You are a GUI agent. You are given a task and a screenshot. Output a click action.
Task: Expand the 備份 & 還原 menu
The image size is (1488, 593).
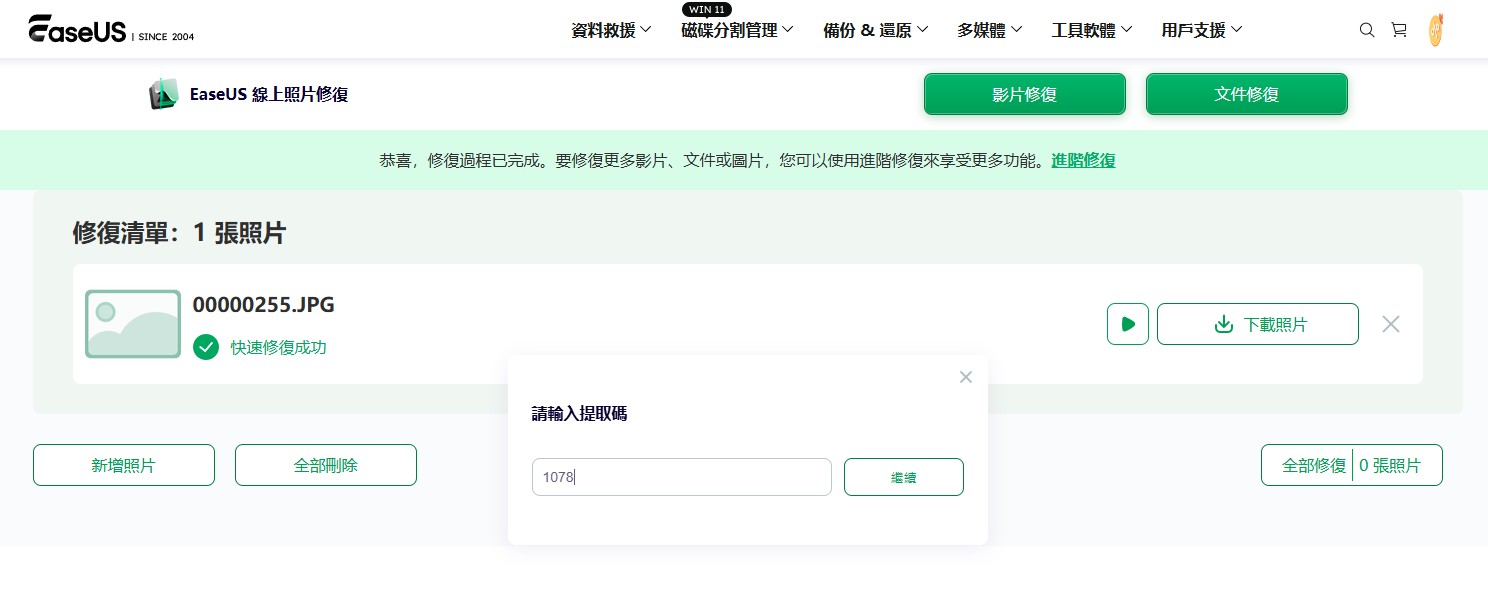coord(875,30)
